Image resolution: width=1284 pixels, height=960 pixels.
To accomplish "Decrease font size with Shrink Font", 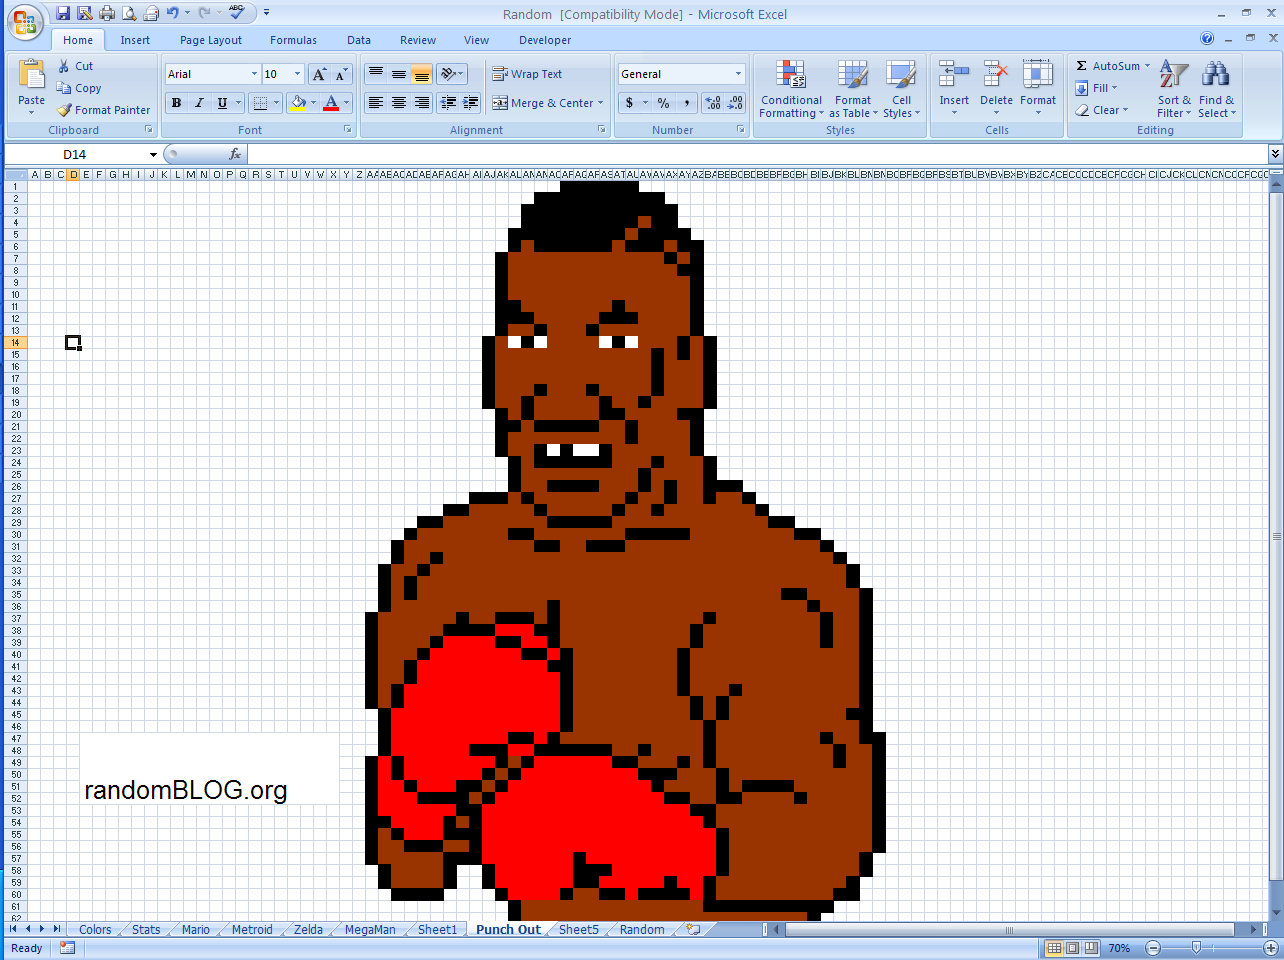I will (x=341, y=74).
